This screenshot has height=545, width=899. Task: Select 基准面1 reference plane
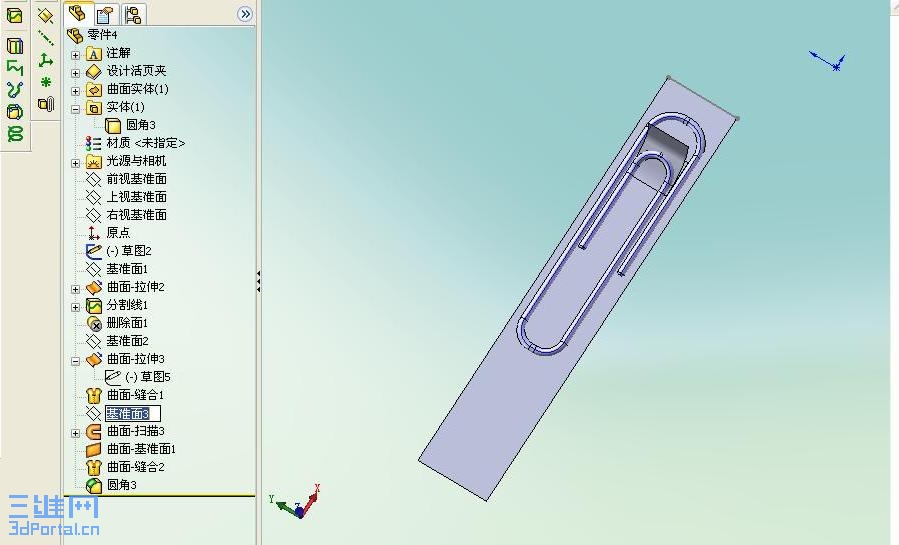[x=127, y=269]
